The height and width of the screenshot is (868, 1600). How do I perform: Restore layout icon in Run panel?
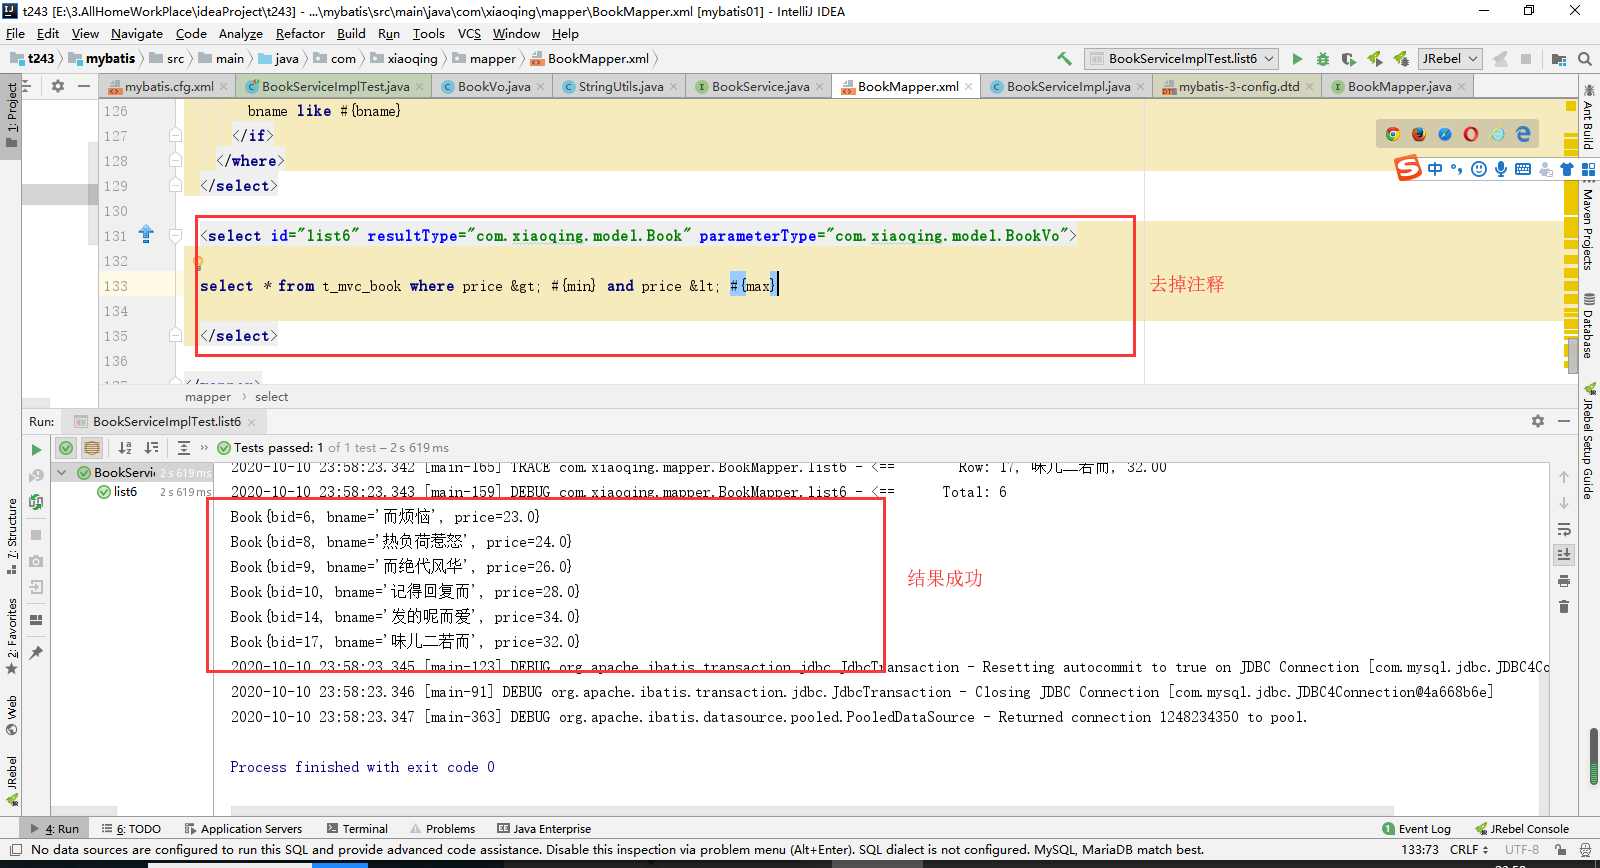(x=36, y=619)
